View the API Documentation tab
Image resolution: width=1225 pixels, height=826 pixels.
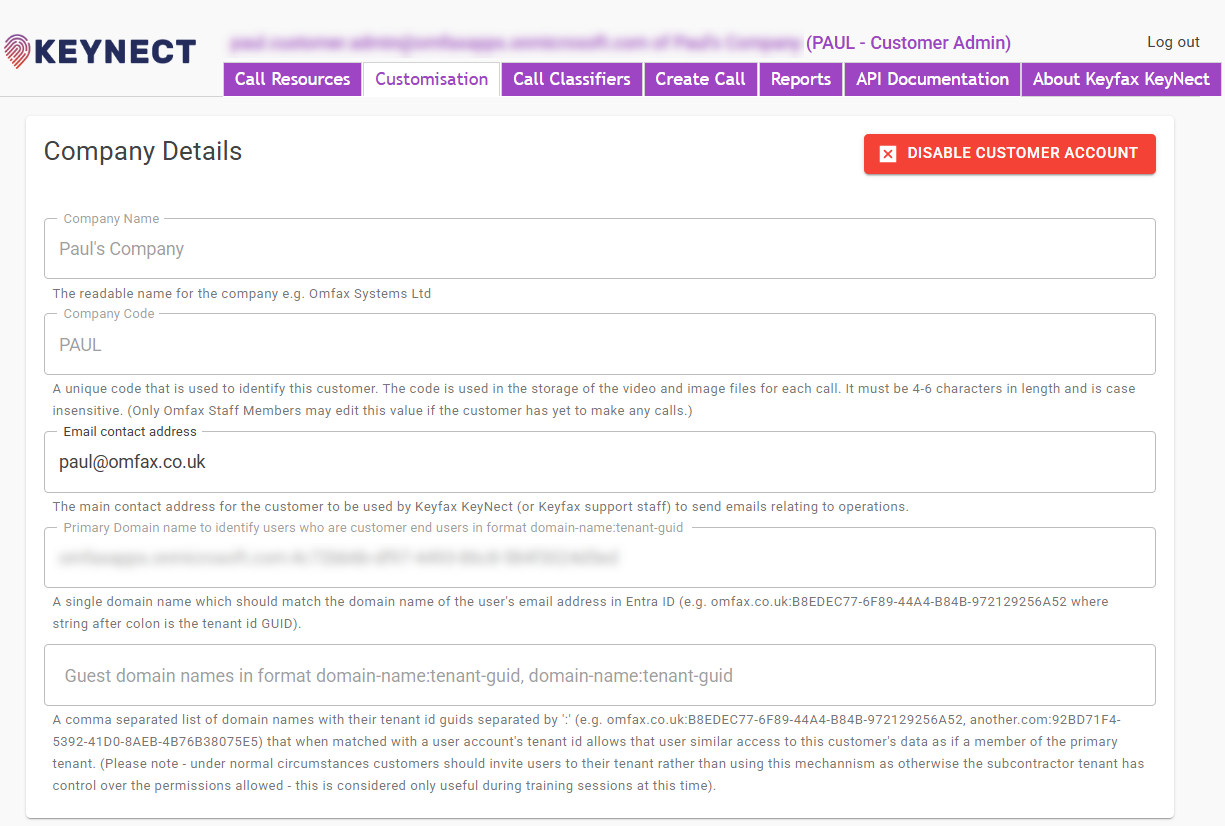932,80
